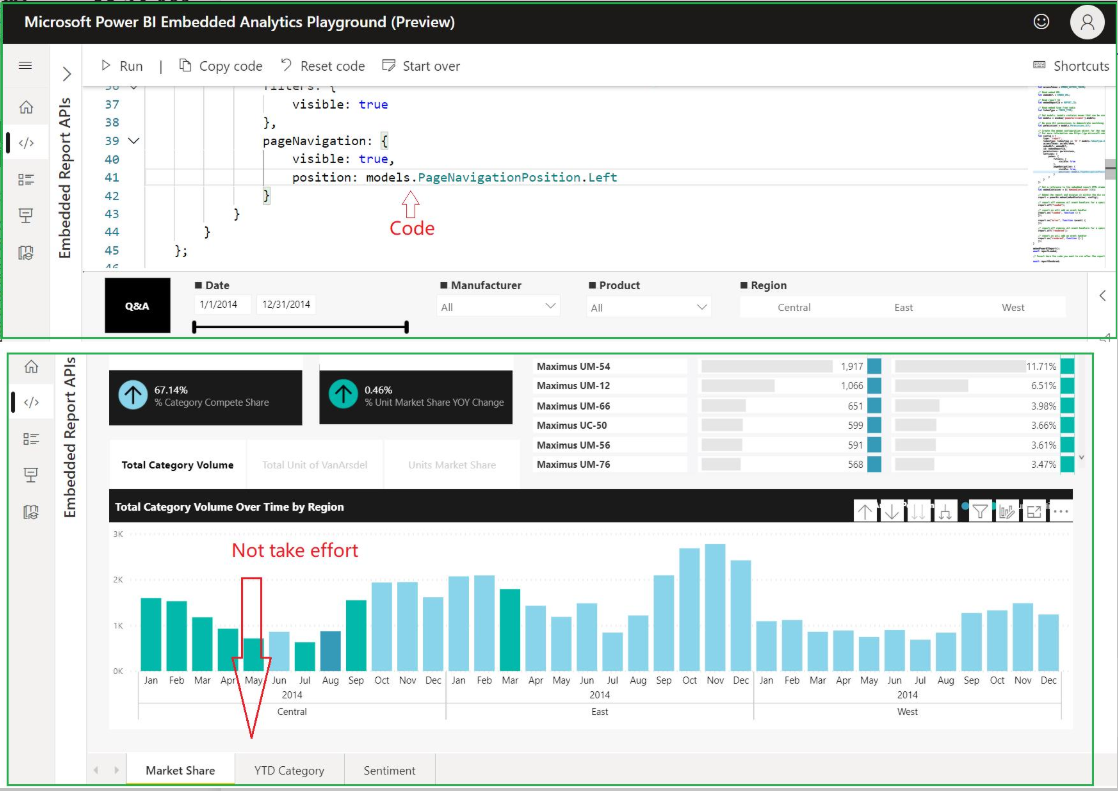
Task: Select East in Region slicer
Action: pyautogui.click(x=903, y=307)
